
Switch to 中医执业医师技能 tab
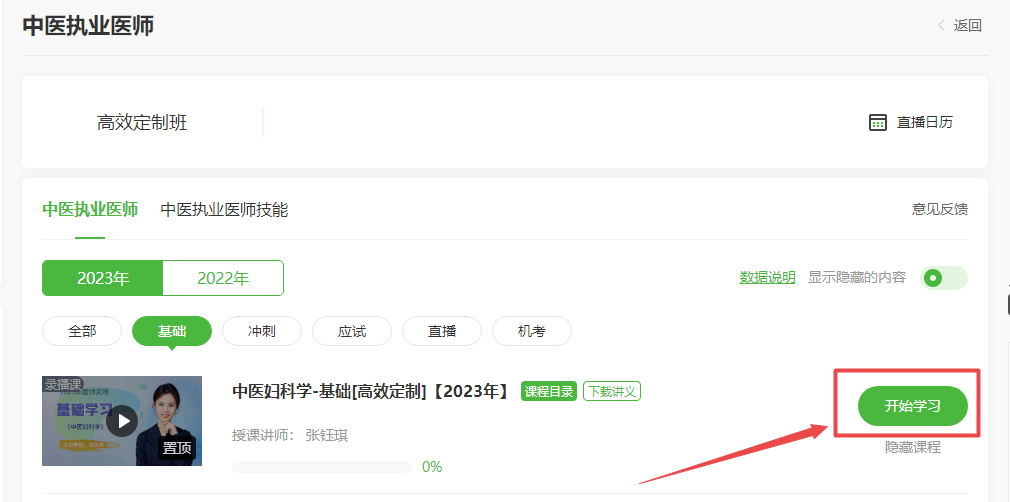point(224,209)
